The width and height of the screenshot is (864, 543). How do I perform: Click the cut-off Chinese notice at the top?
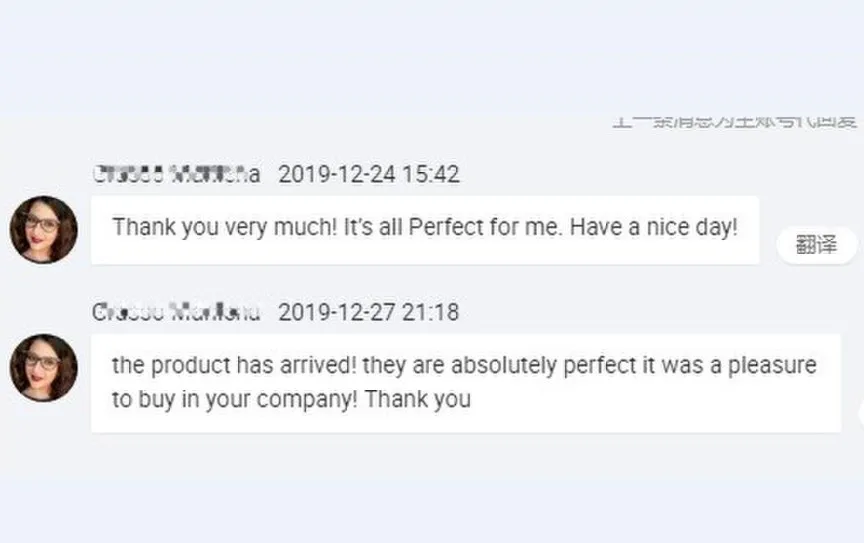click(x=735, y=122)
